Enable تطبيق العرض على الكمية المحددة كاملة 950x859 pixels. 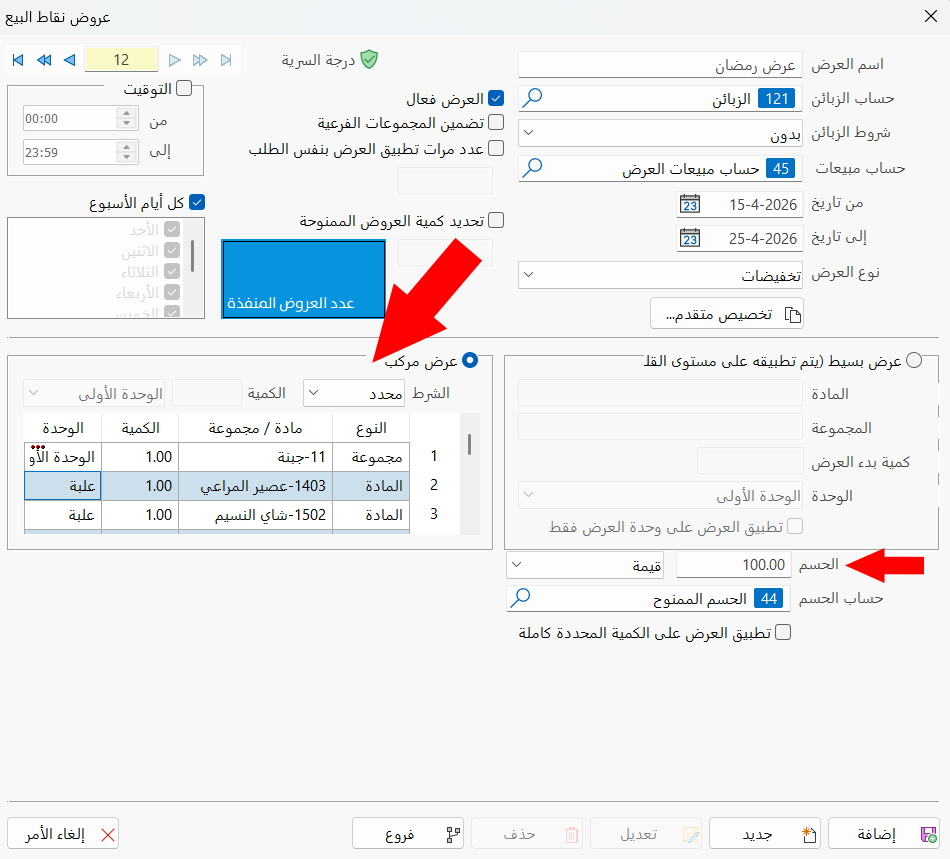coord(783,632)
